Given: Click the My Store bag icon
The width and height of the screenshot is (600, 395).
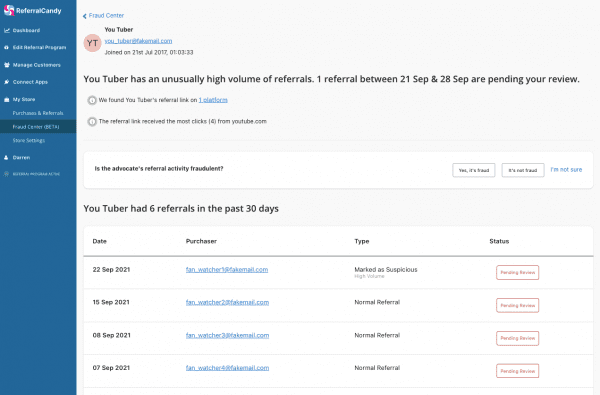Looking at the screenshot, I should pos(7,99).
